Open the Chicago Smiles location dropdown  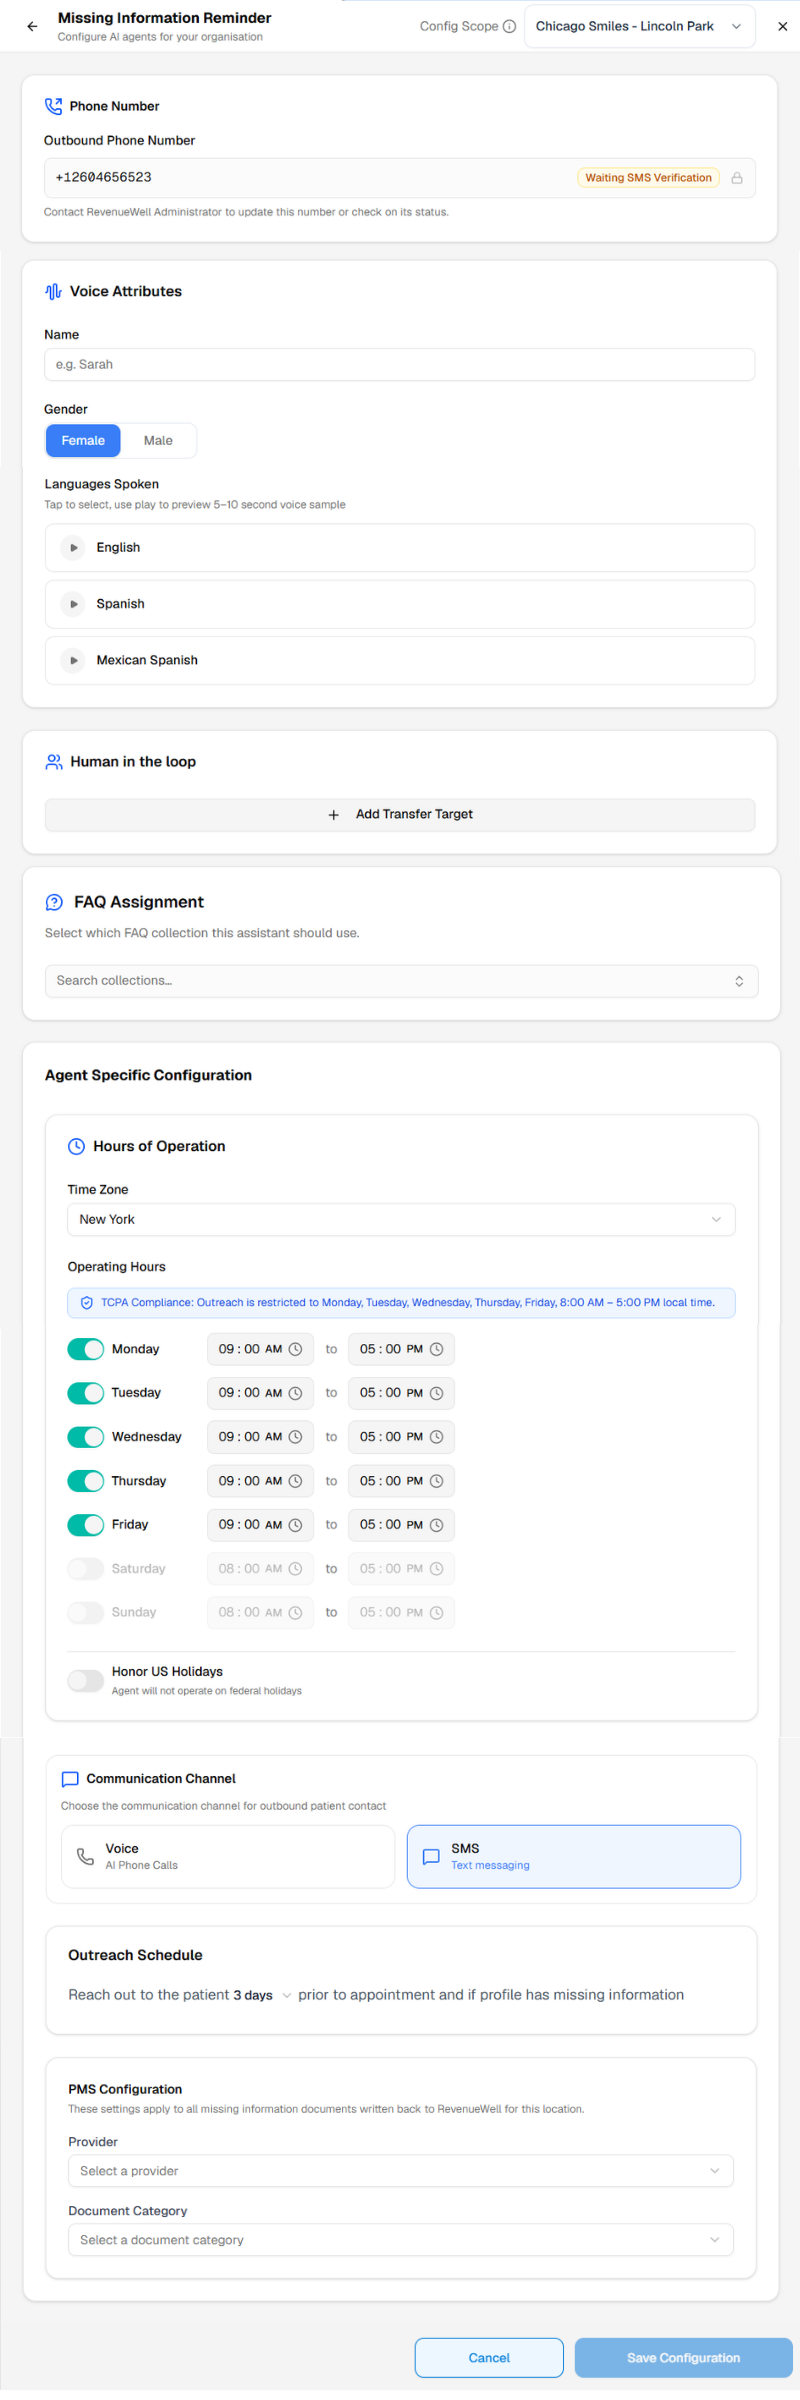(638, 27)
